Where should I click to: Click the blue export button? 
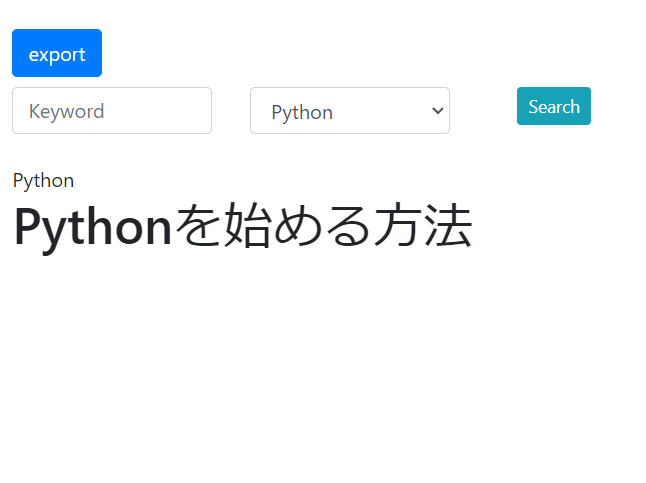(57, 53)
